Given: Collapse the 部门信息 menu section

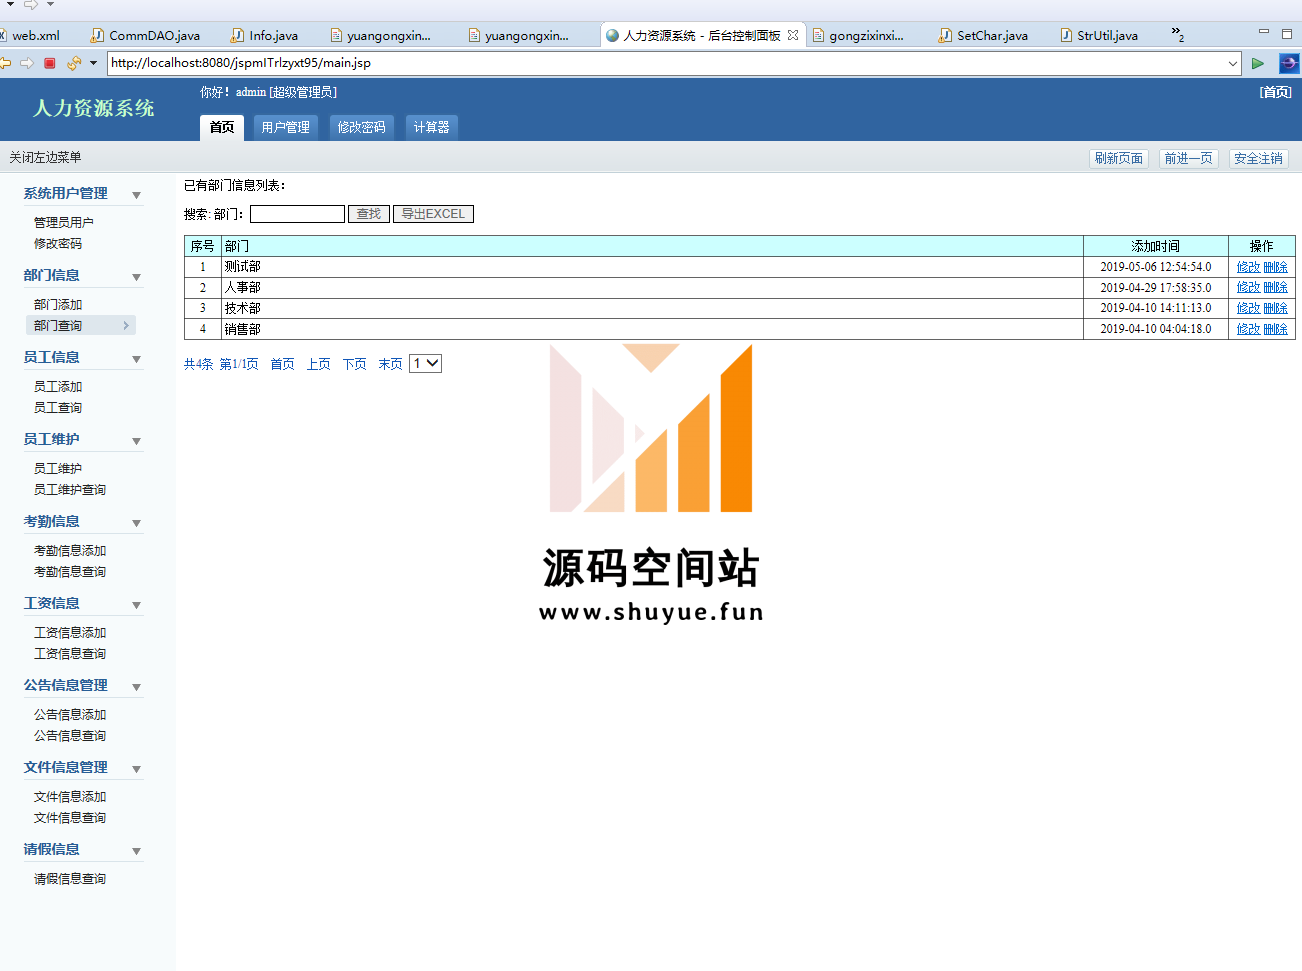Looking at the screenshot, I should [x=136, y=277].
